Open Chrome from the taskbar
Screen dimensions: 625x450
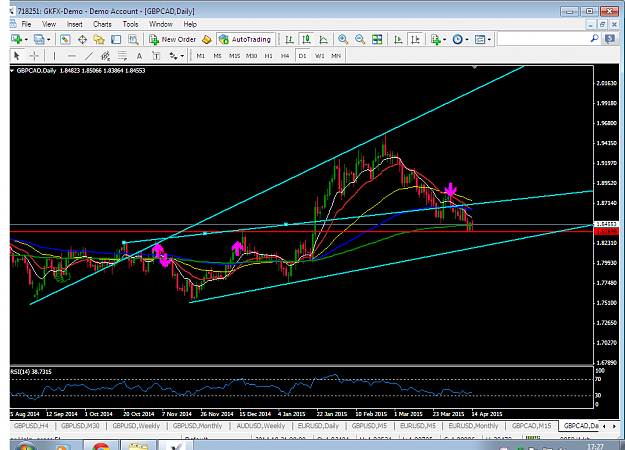click(x=101, y=446)
